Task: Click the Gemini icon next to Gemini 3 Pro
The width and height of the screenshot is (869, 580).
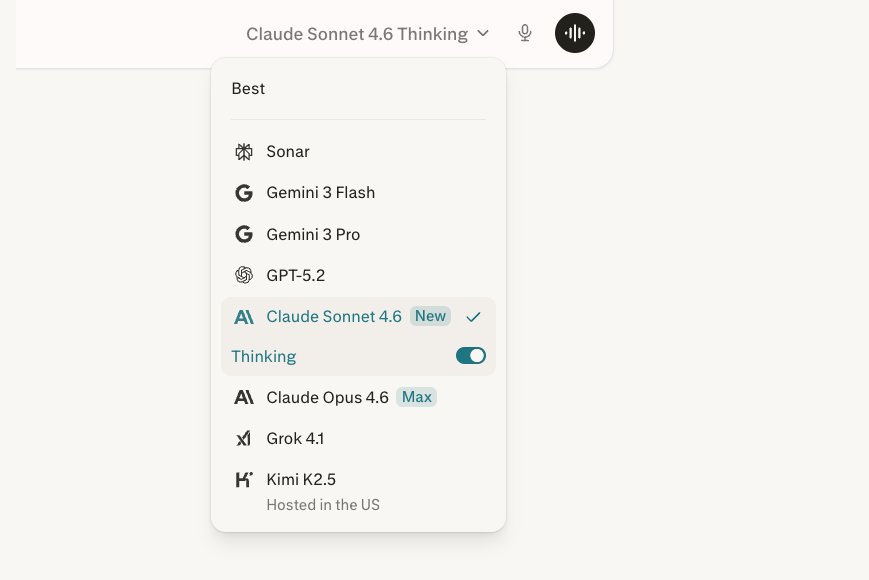Action: coord(244,234)
